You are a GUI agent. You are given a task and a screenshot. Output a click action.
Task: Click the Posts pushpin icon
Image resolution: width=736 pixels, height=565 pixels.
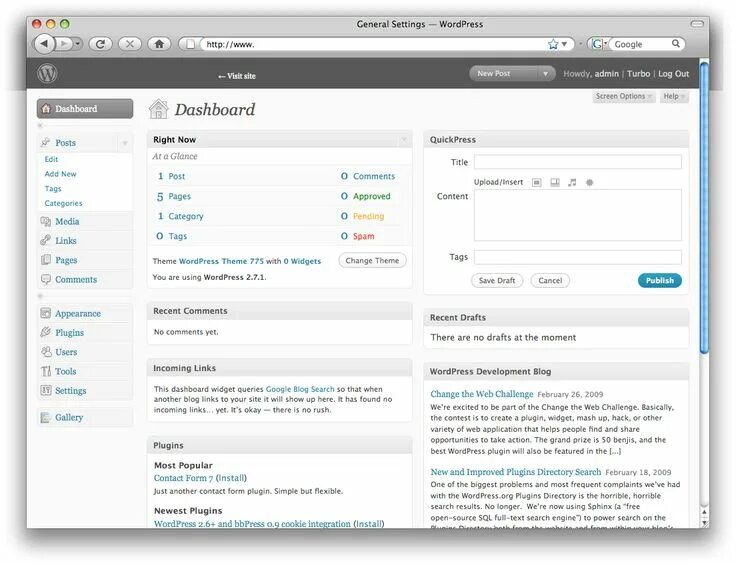pos(46,142)
